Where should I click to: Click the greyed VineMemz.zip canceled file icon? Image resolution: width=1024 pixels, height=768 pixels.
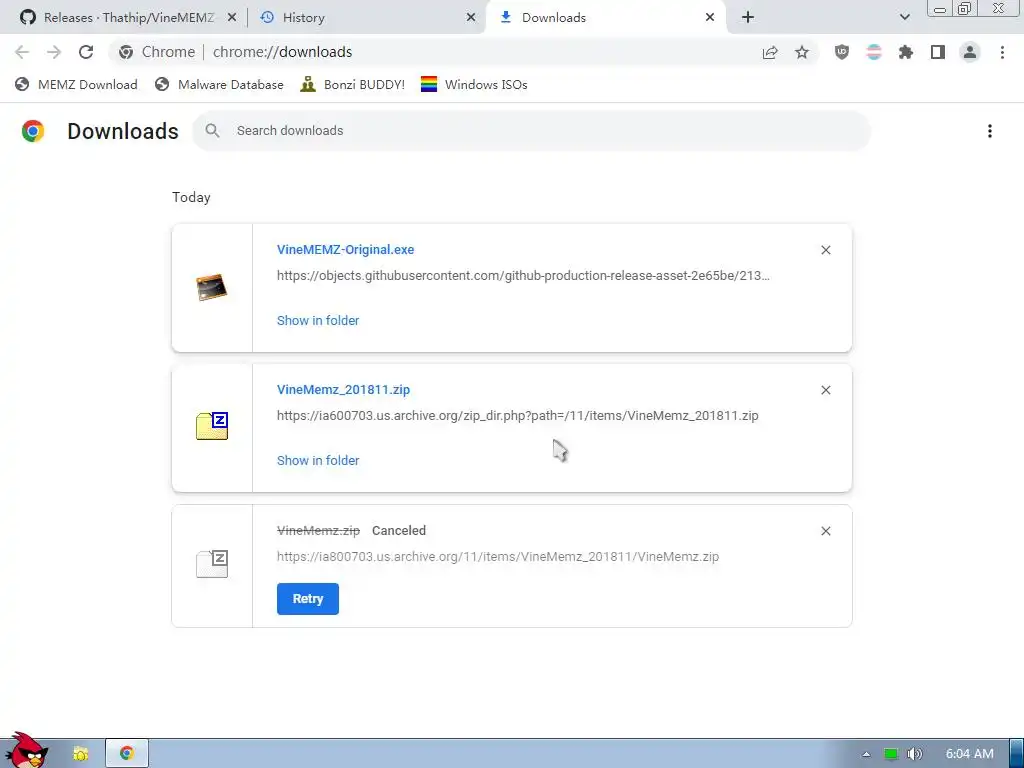click(x=212, y=564)
